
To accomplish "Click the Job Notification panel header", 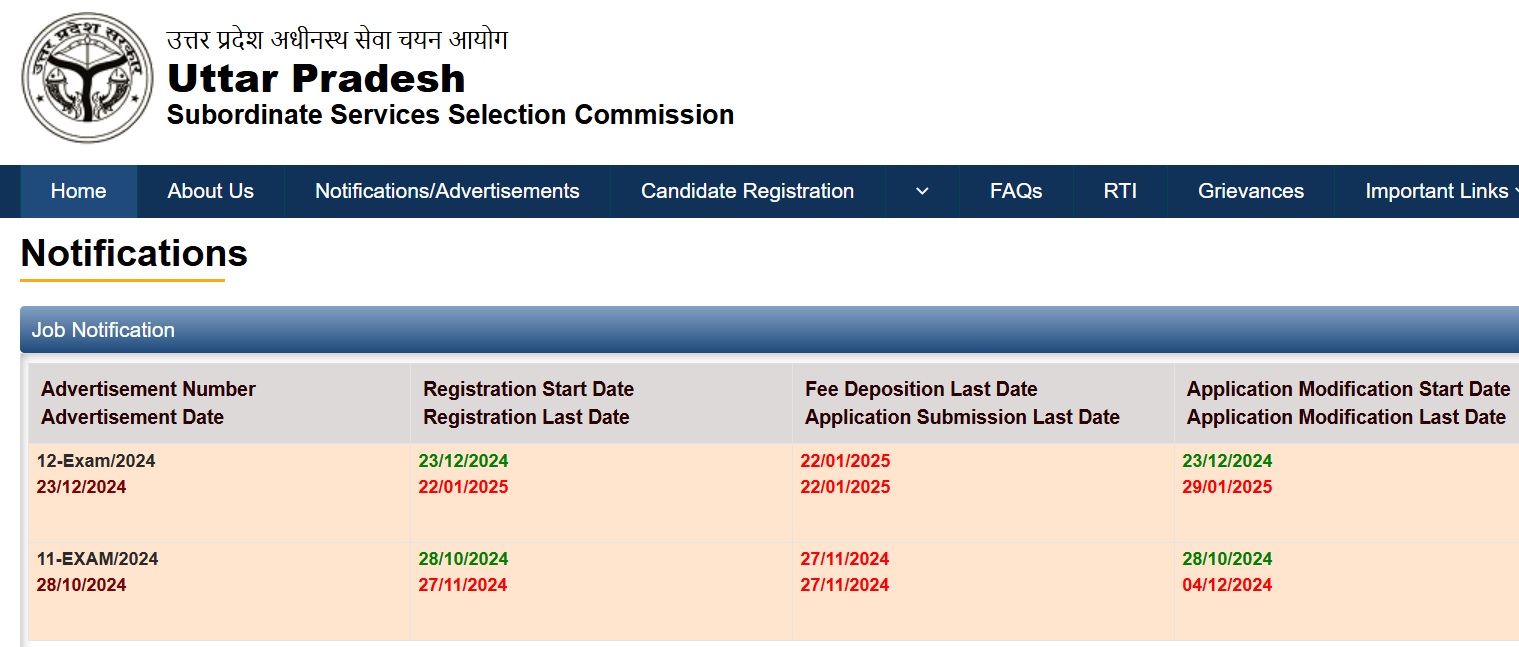I will 103,330.
